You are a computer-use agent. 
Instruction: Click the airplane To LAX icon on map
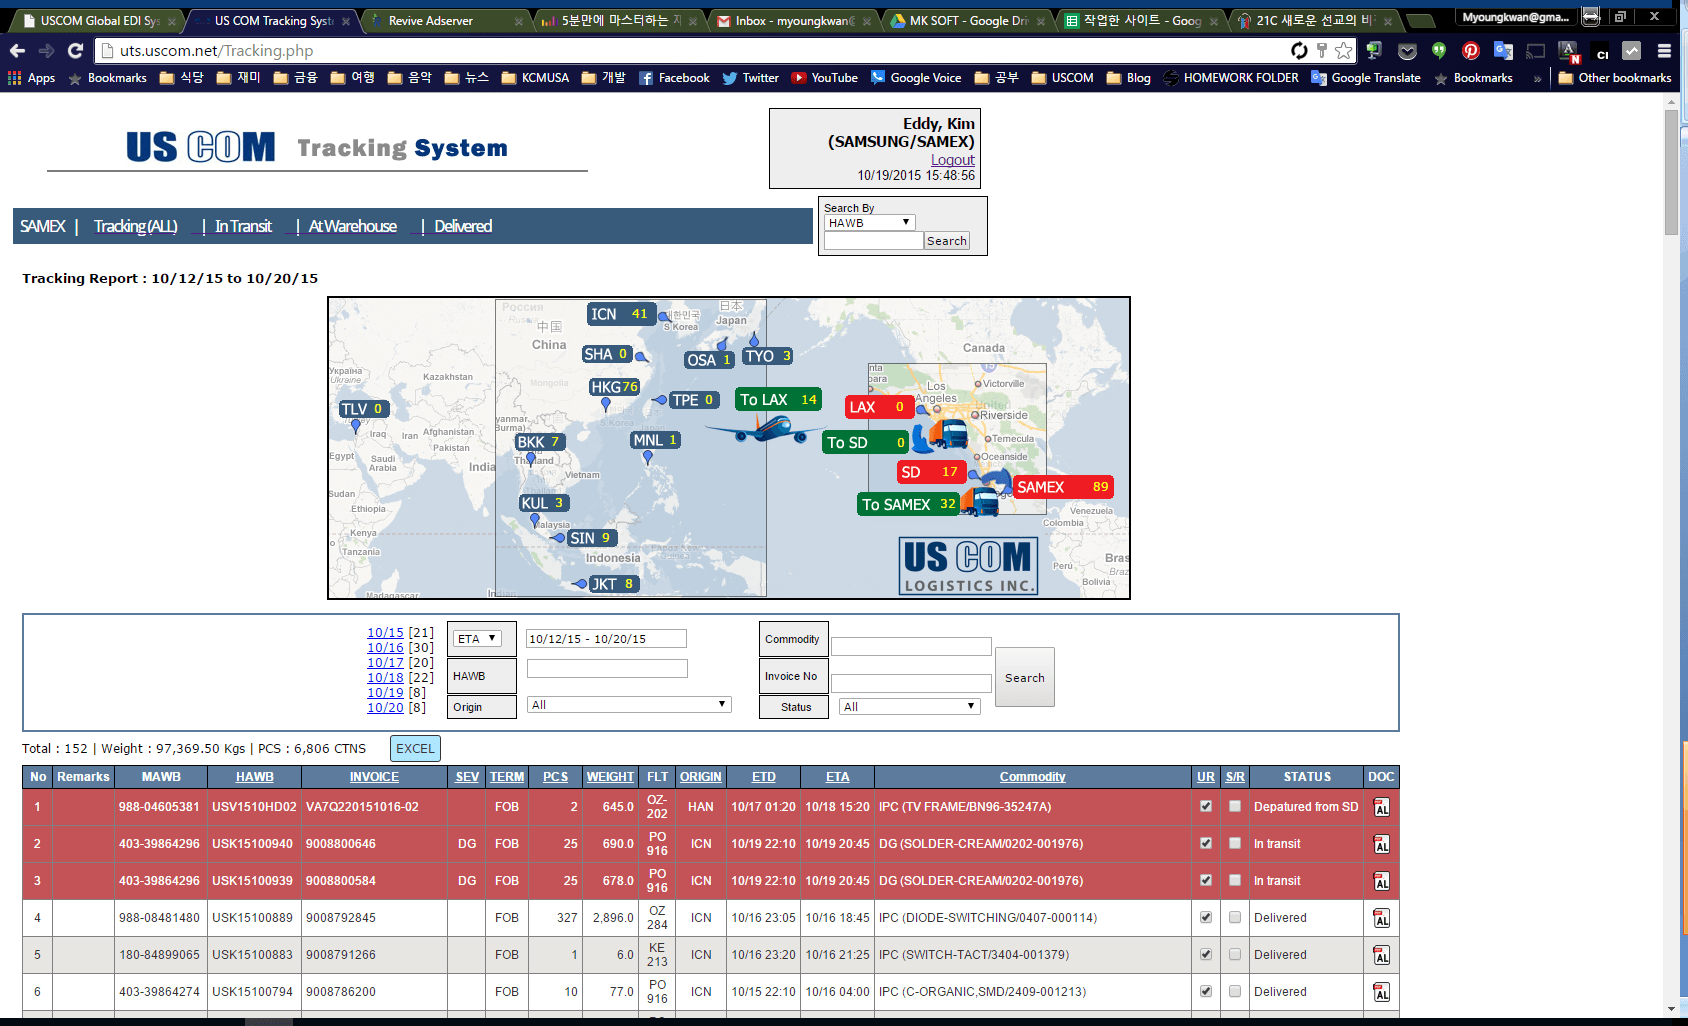[766, 430]
